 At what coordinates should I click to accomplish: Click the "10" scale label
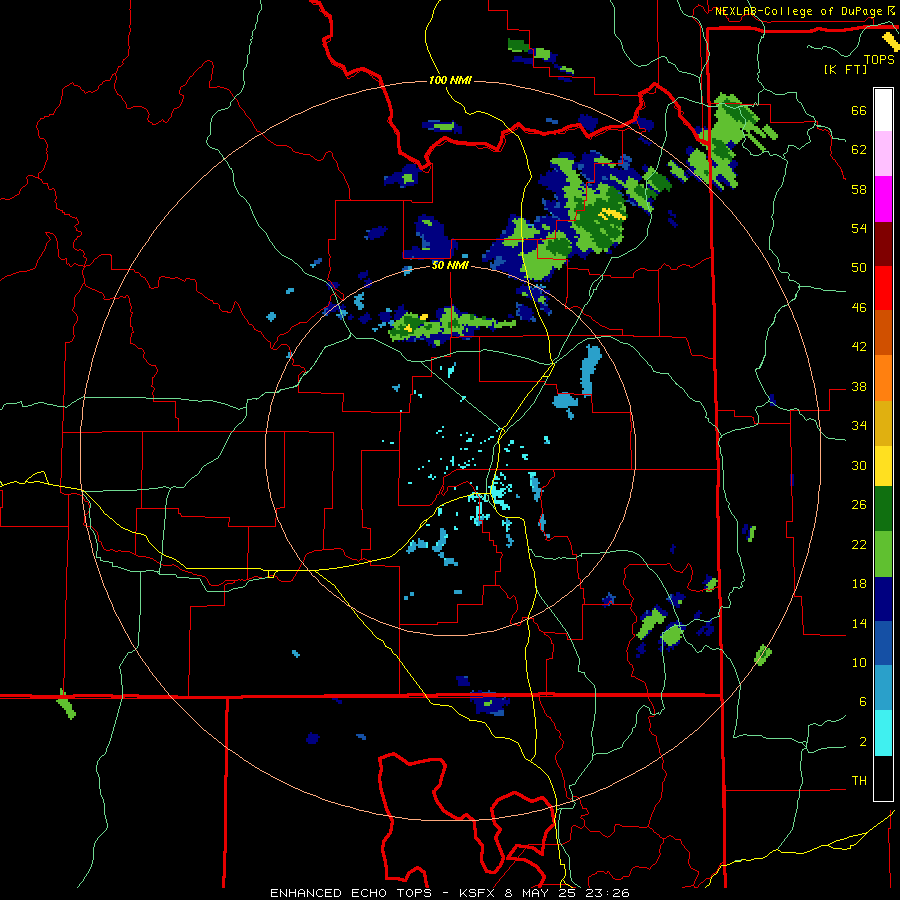(859, 662)
